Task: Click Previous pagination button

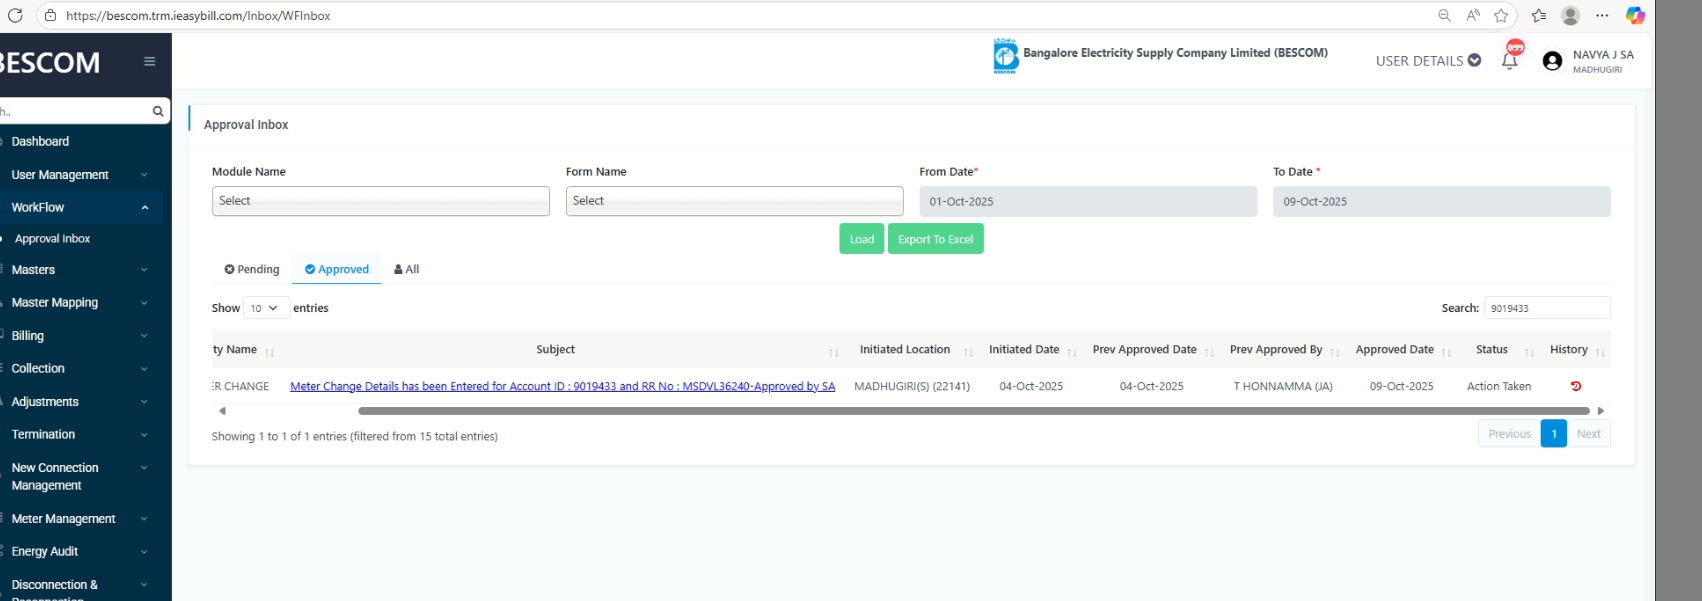Action: (1509, 434)
